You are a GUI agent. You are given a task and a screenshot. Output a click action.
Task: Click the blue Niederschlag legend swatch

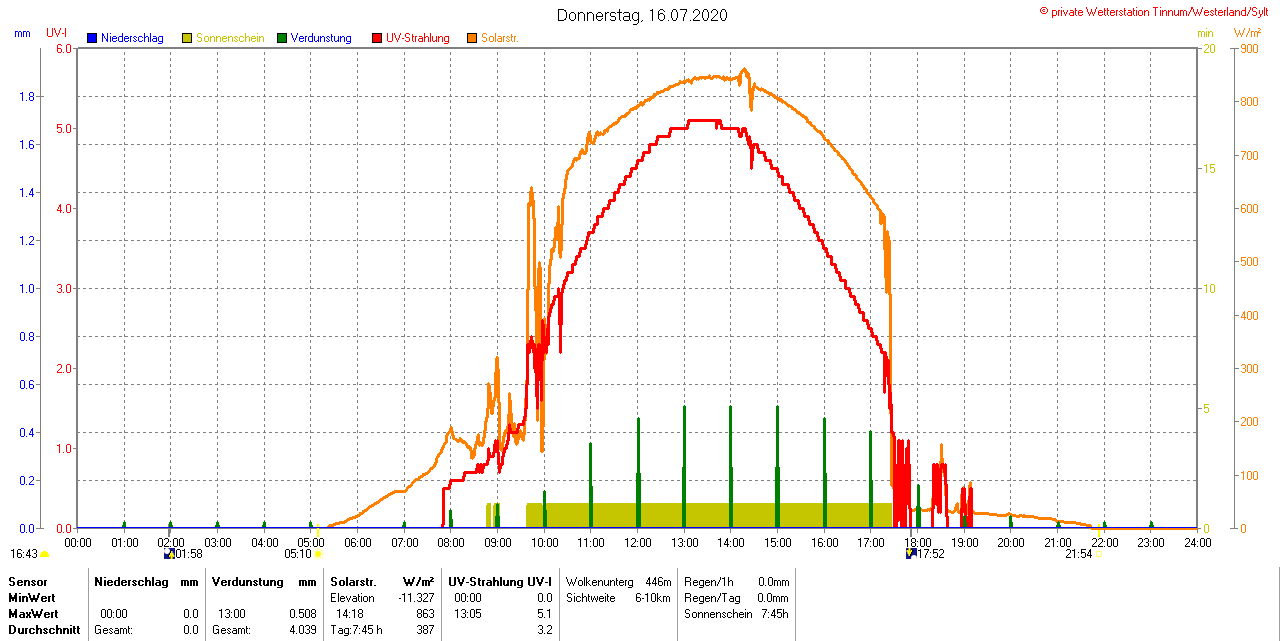[x=93, y=38]
